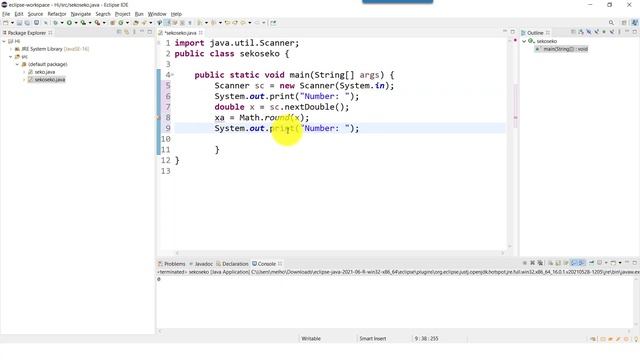640x360 pixels.
Task: Click the Writable status bar field
Action: [311, 339]
